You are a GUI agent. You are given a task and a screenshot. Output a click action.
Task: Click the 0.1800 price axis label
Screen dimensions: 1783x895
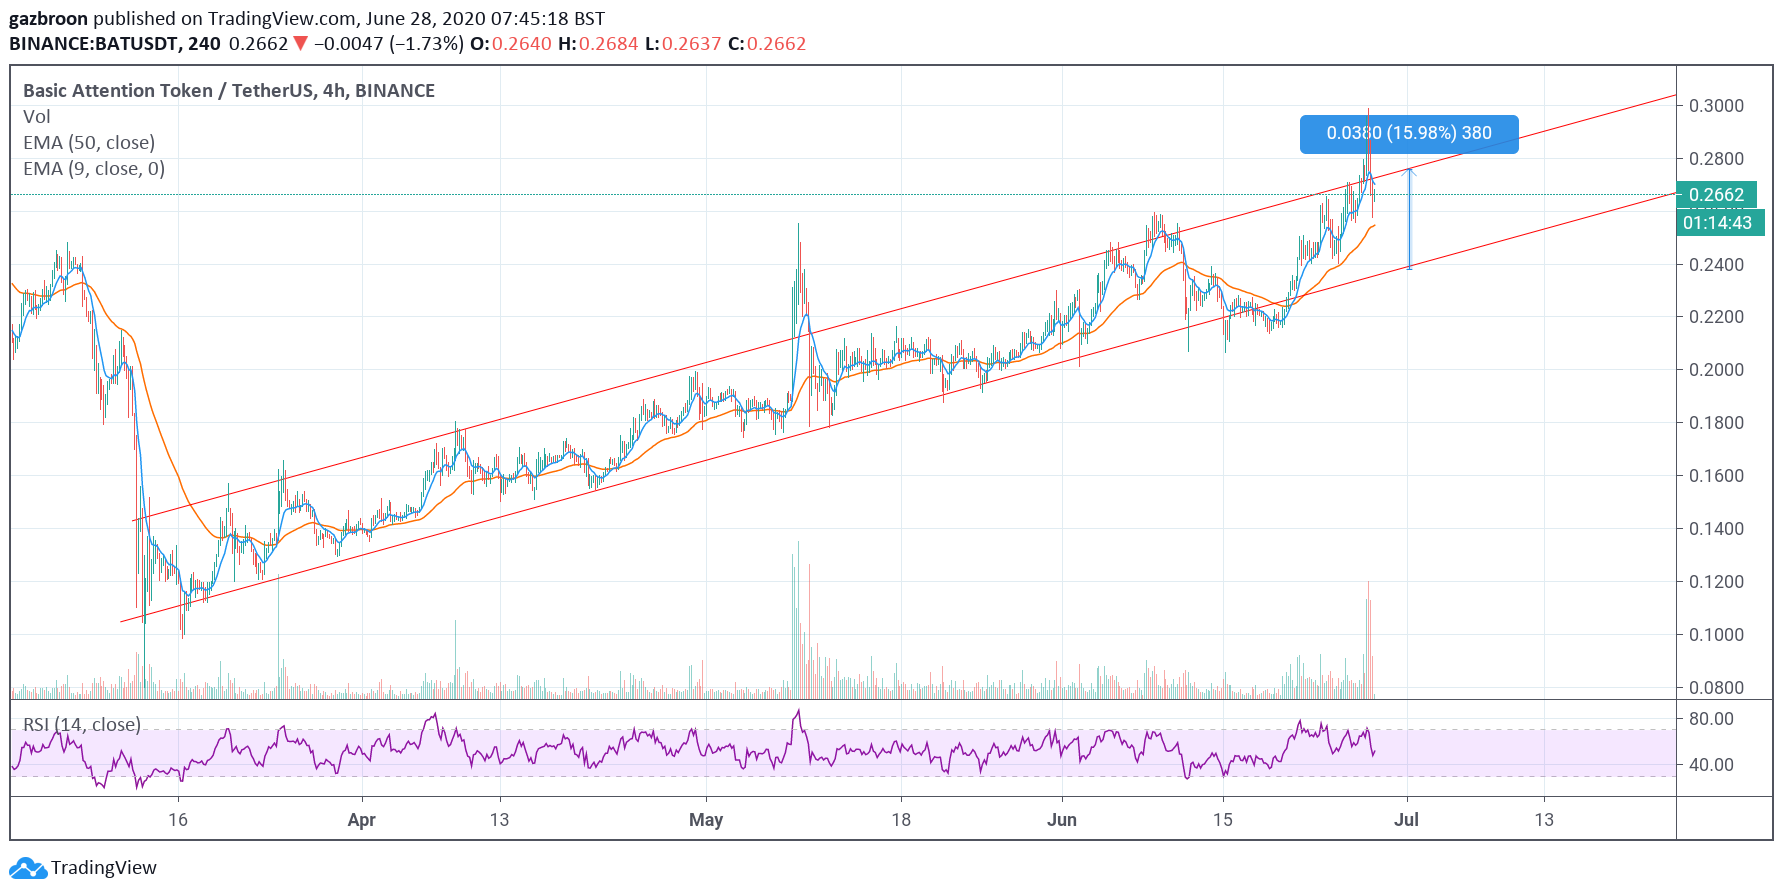(x=1716, y=423)
